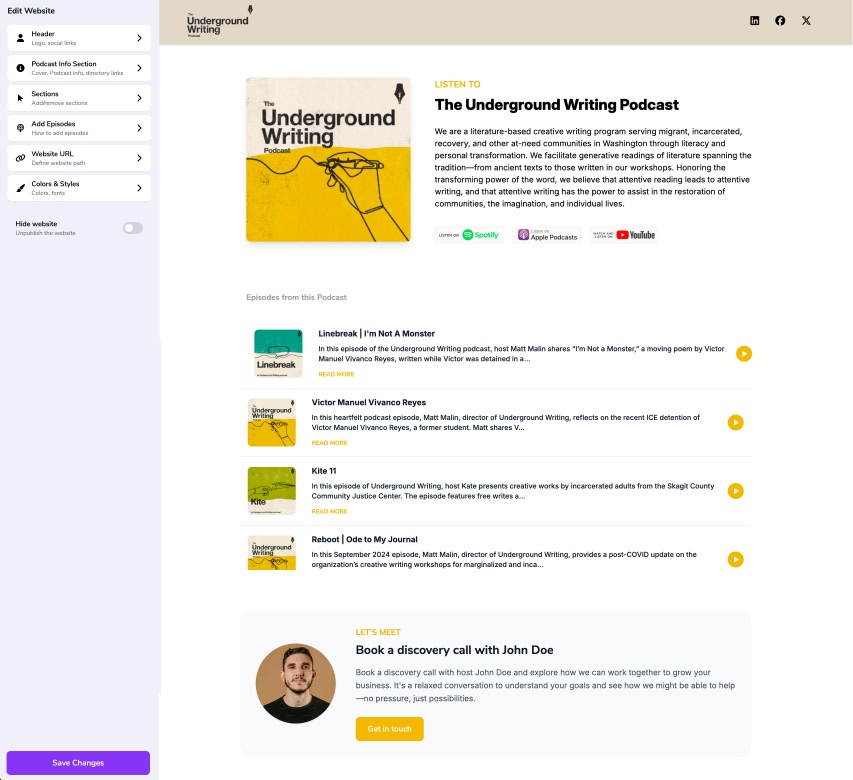Click the LISTEN TO label

click(458, 84)
